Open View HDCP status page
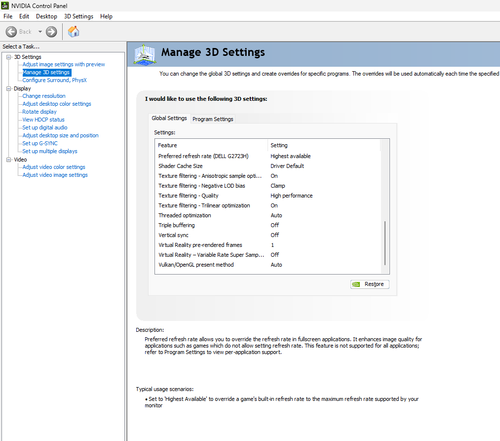 [x=43, y=120]
